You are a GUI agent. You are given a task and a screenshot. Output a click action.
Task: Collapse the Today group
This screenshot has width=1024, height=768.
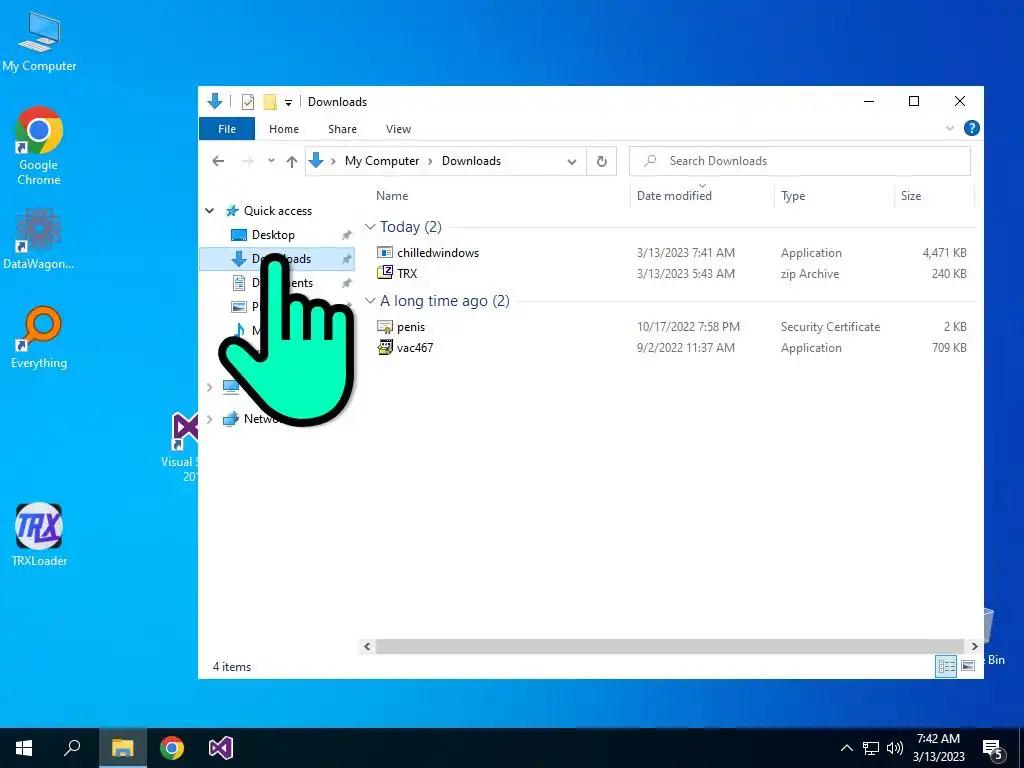click(370, 227)
